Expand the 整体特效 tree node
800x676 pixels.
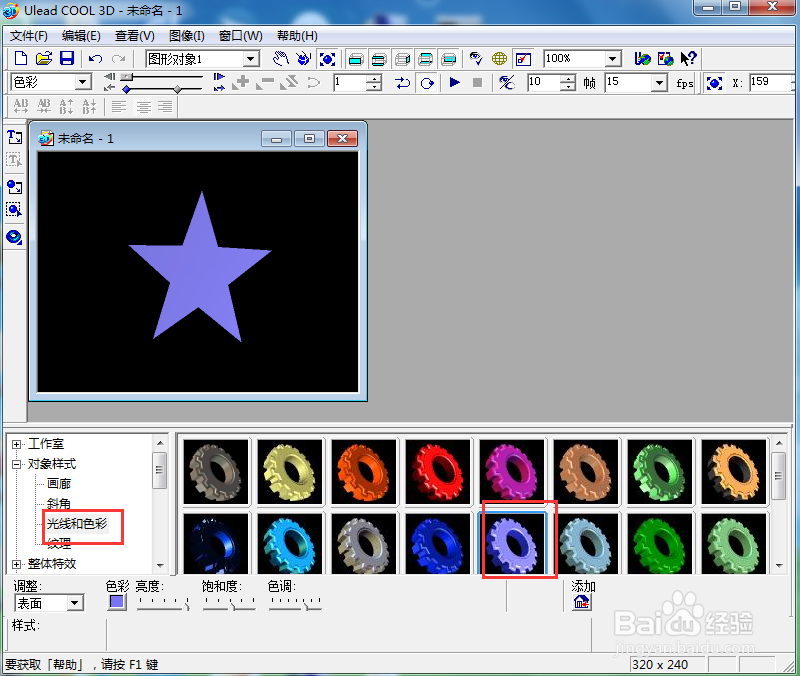16,564
